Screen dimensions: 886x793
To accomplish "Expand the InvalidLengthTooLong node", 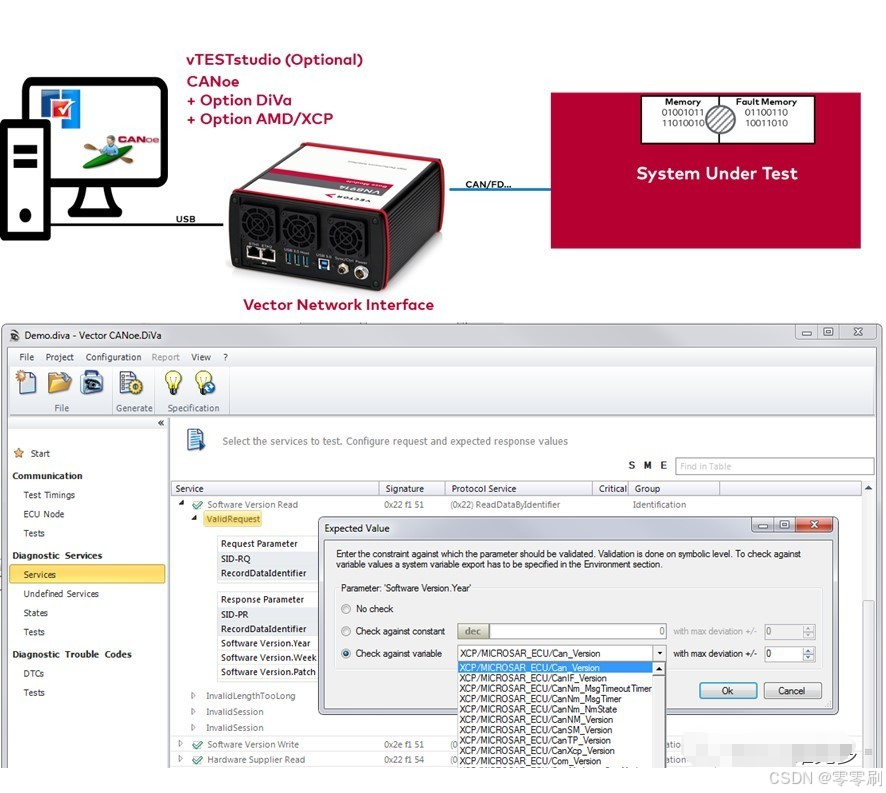I will (x=193, y=696).
